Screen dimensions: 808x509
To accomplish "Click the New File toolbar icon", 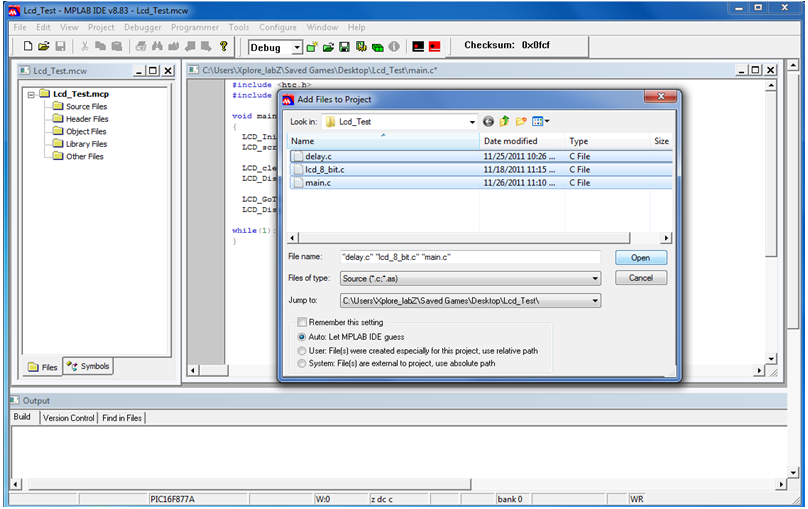I will [x=28, y=46].
